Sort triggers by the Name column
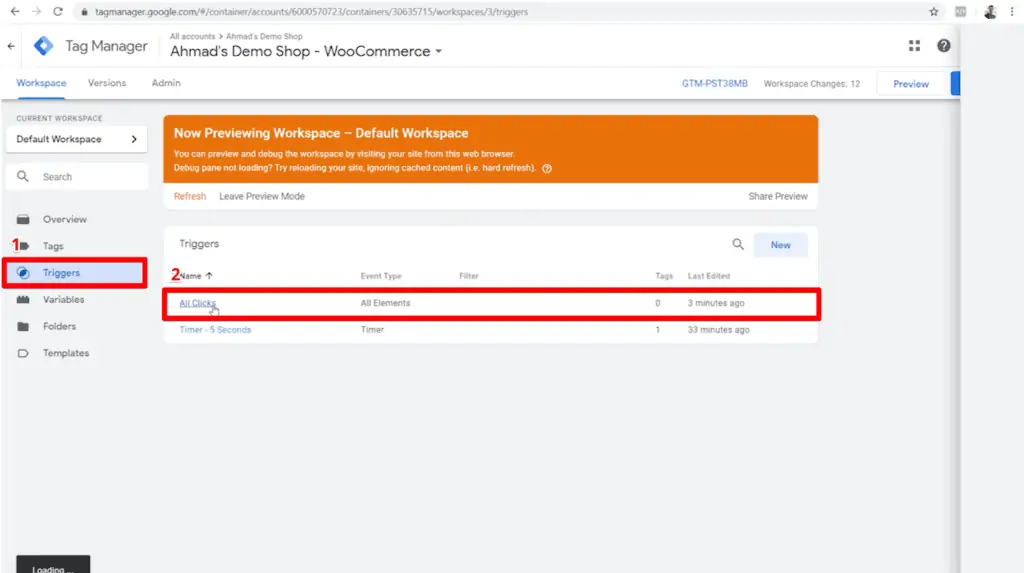Screen dimensions: 1024x573 click(x=196, y=276)
